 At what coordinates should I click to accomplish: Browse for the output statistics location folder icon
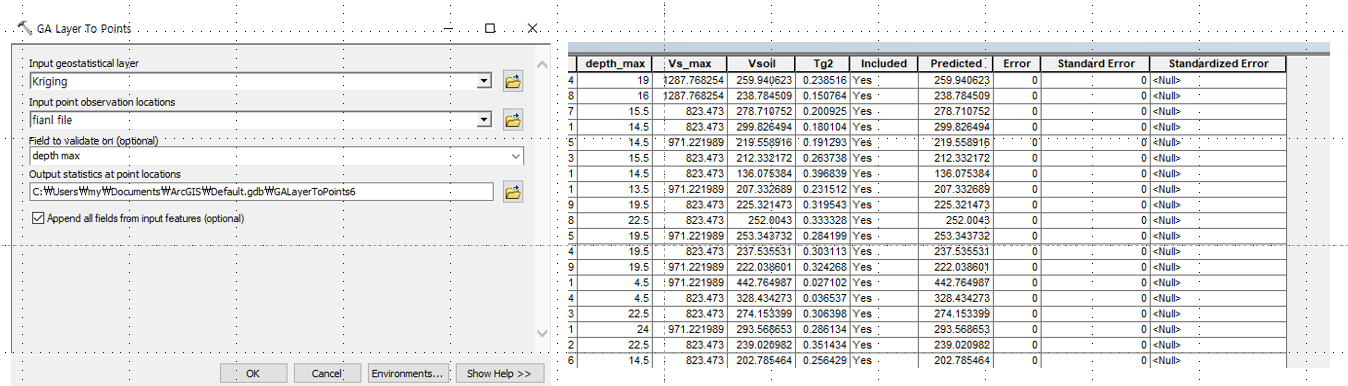513,192
